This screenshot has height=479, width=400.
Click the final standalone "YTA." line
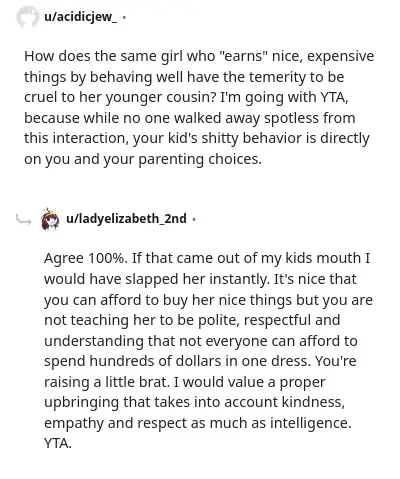pyautogui.click(x=58, y=443)
